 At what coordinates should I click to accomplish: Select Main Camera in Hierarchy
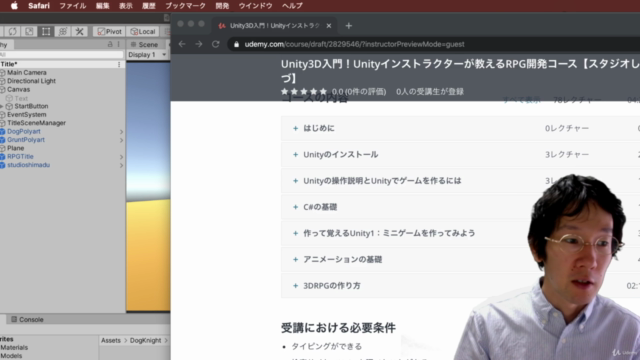(27, 73)
